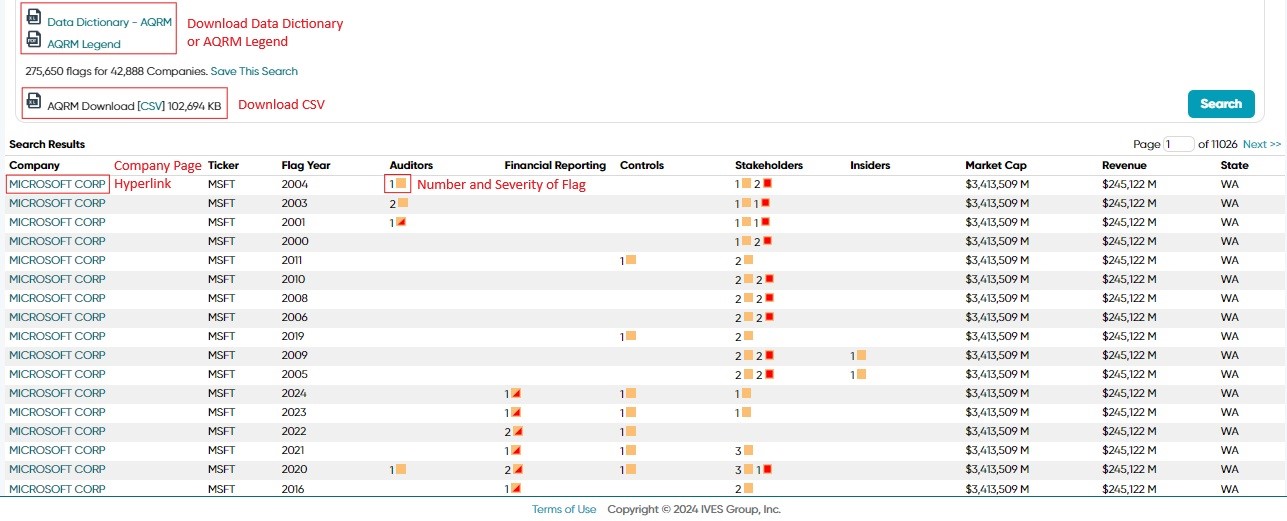Open MICROSOFT CORP link in the 2019 row
Image resolution: width=1287 pixels, height=521 pixels.
pos(57,336)
